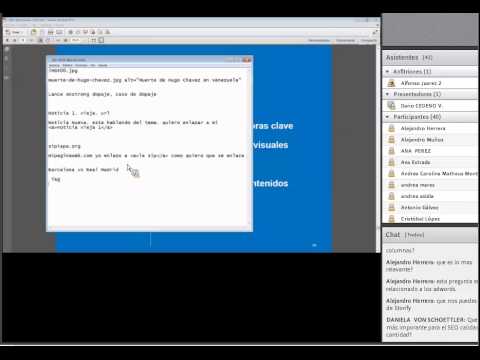This screenshot has height=360, width=480.
Task: Click participant icon next to Ana Estrada
Action: 391,162
